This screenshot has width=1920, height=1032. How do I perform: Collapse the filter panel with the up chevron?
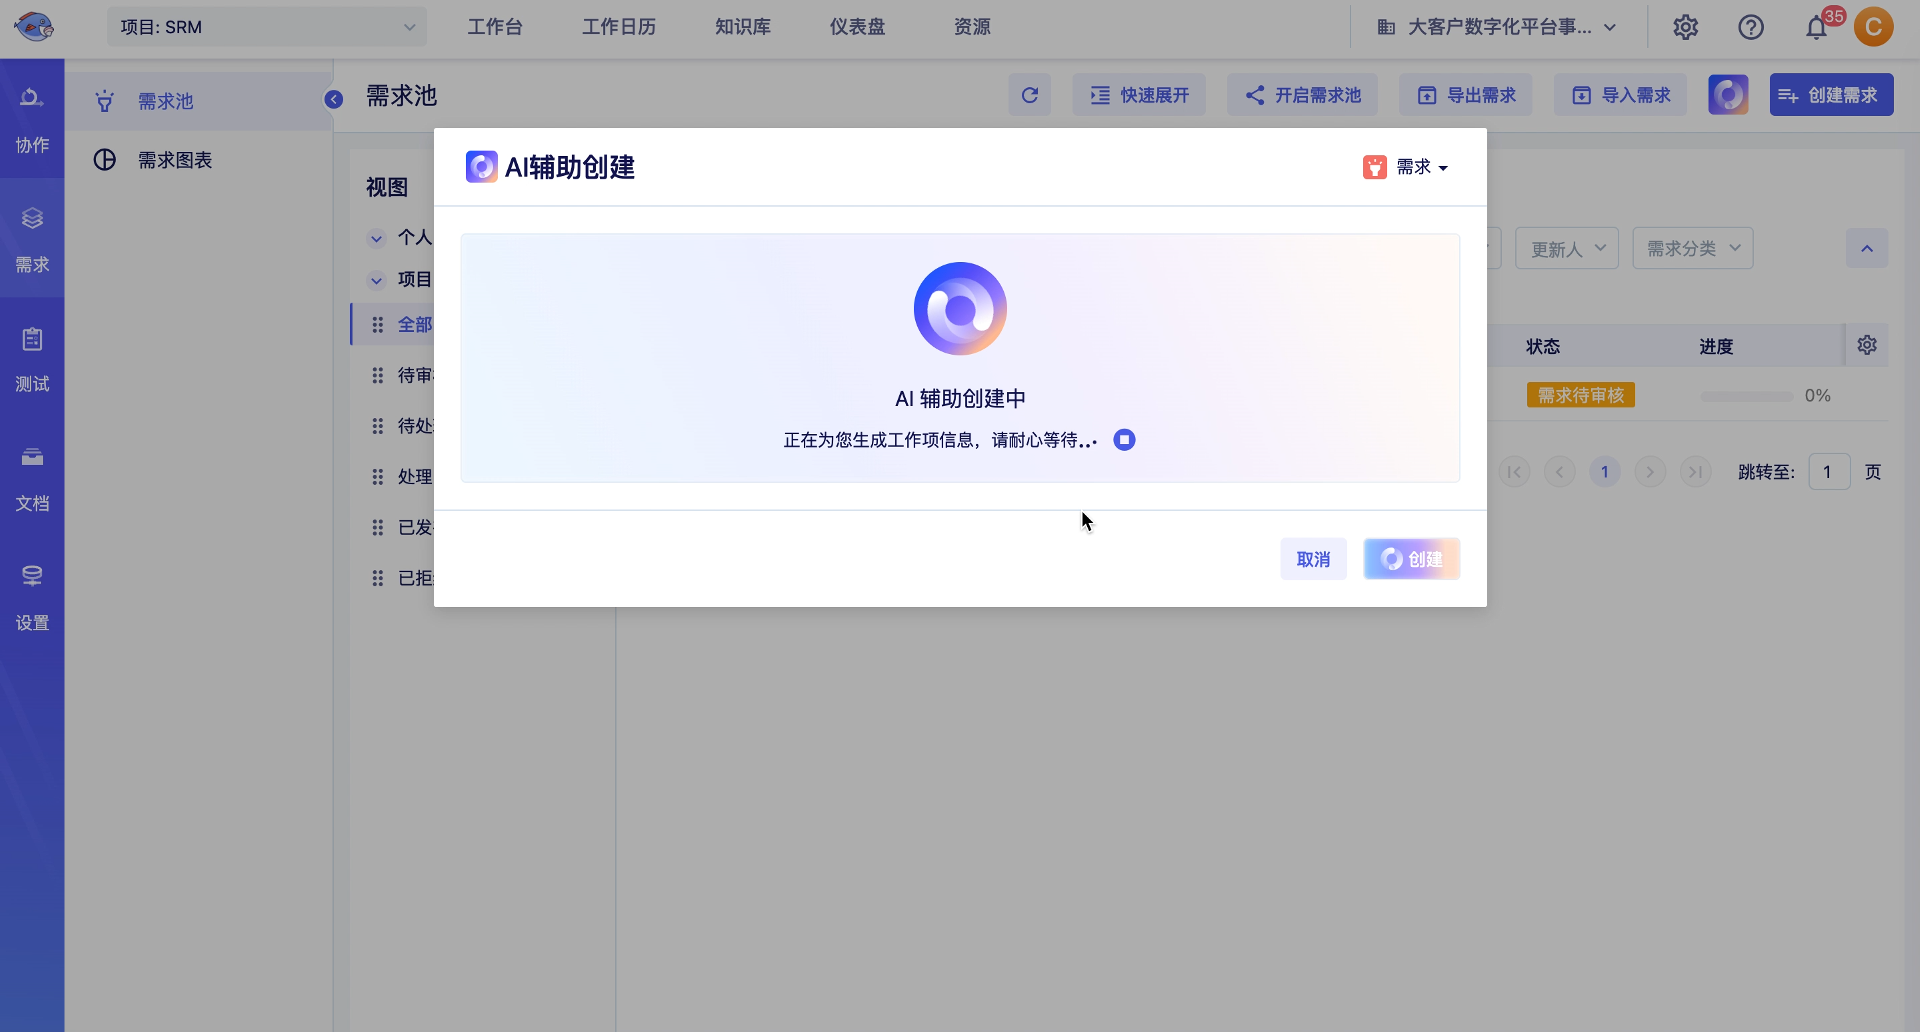(x=1866, y=249)
